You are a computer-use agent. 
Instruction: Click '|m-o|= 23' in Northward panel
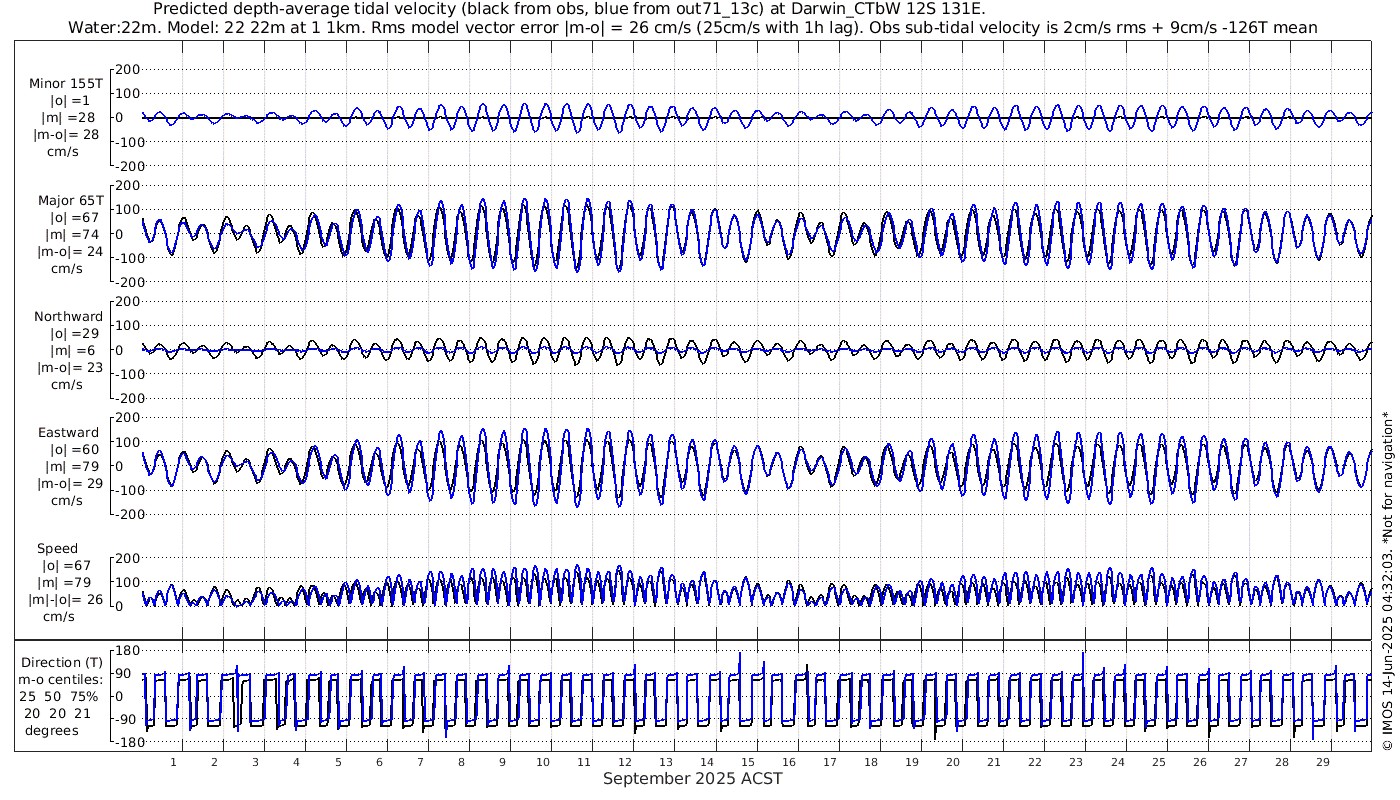[68, 368]
